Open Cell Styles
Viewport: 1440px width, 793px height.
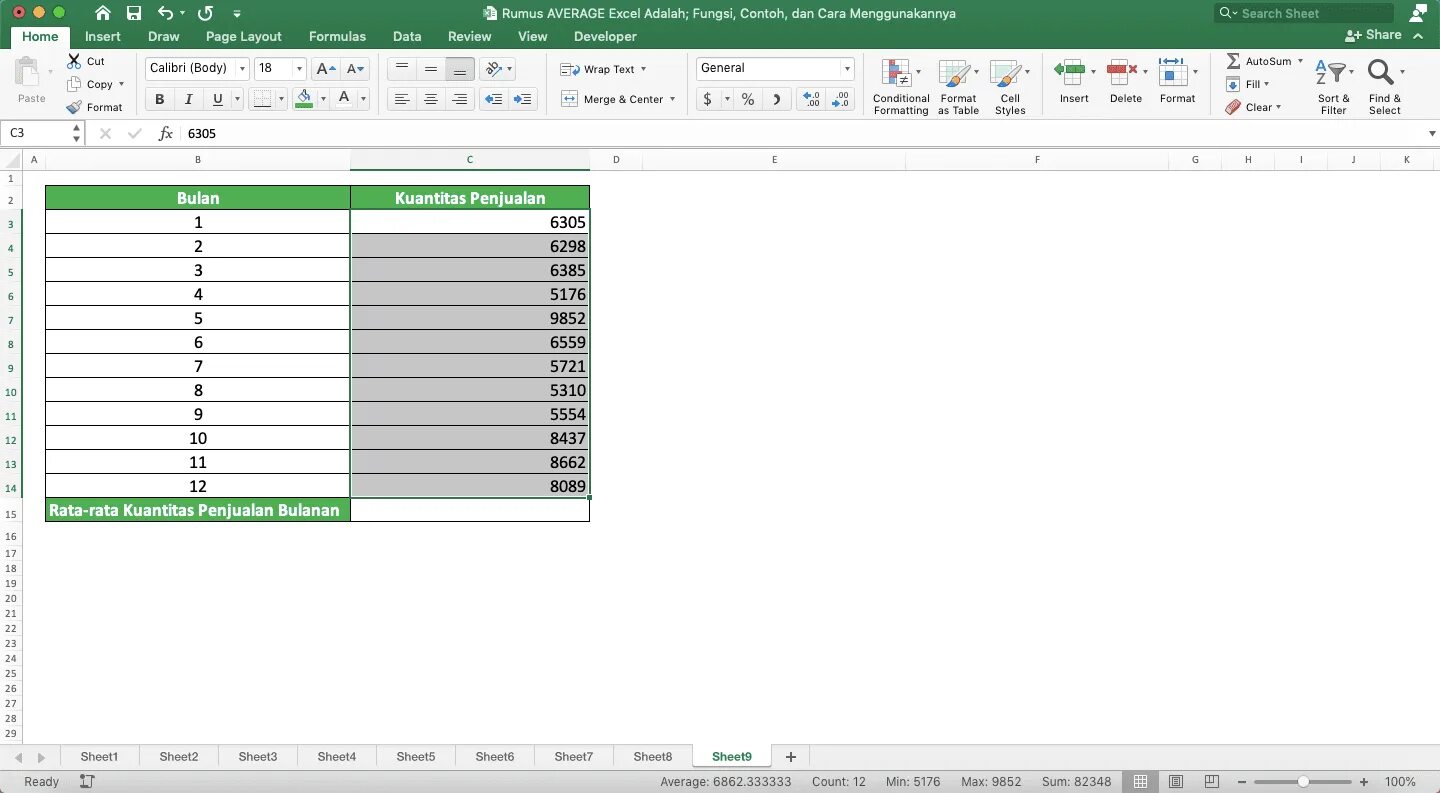(1010, 87)
